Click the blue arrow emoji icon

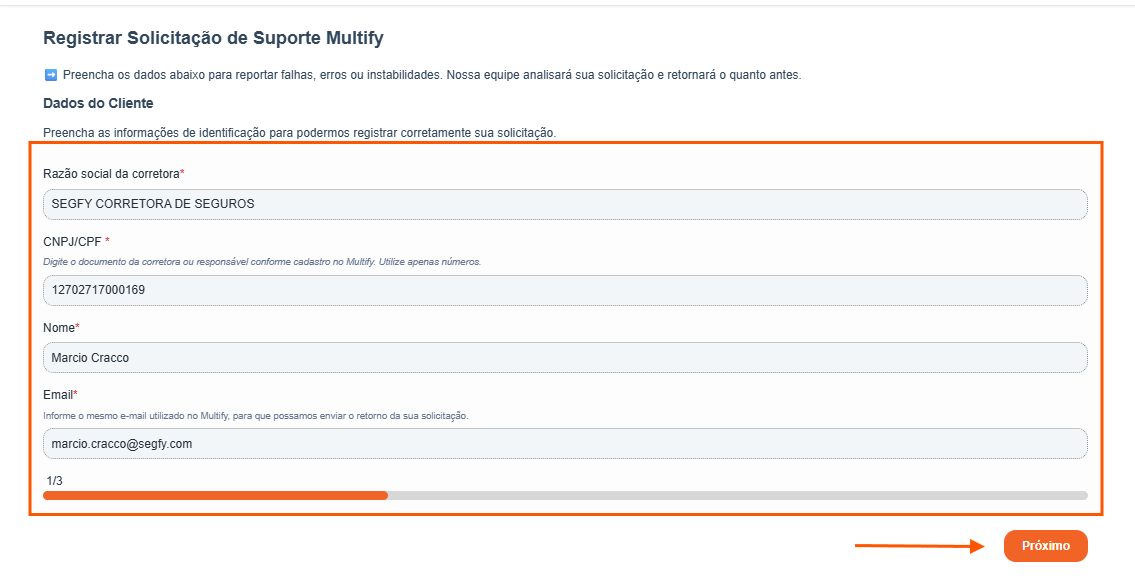coord(51,75)
